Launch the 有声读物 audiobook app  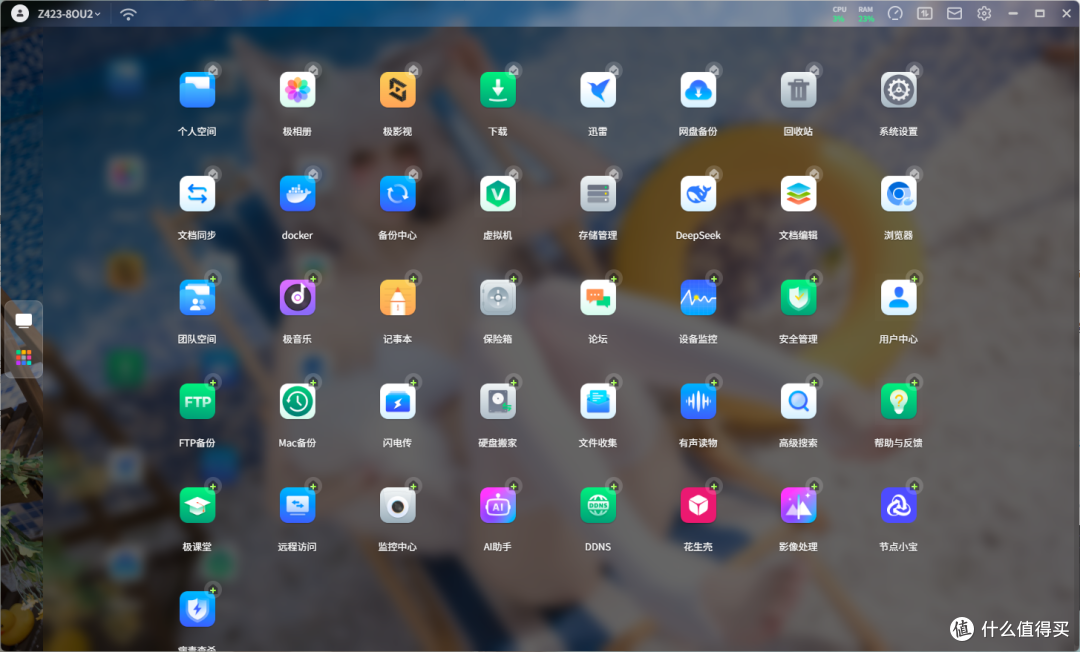pos(698,402)
